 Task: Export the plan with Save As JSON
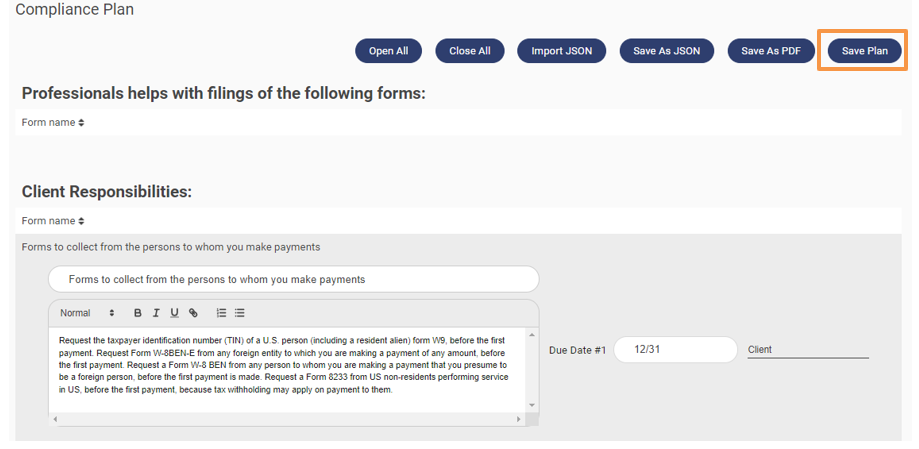pos(666,51)
